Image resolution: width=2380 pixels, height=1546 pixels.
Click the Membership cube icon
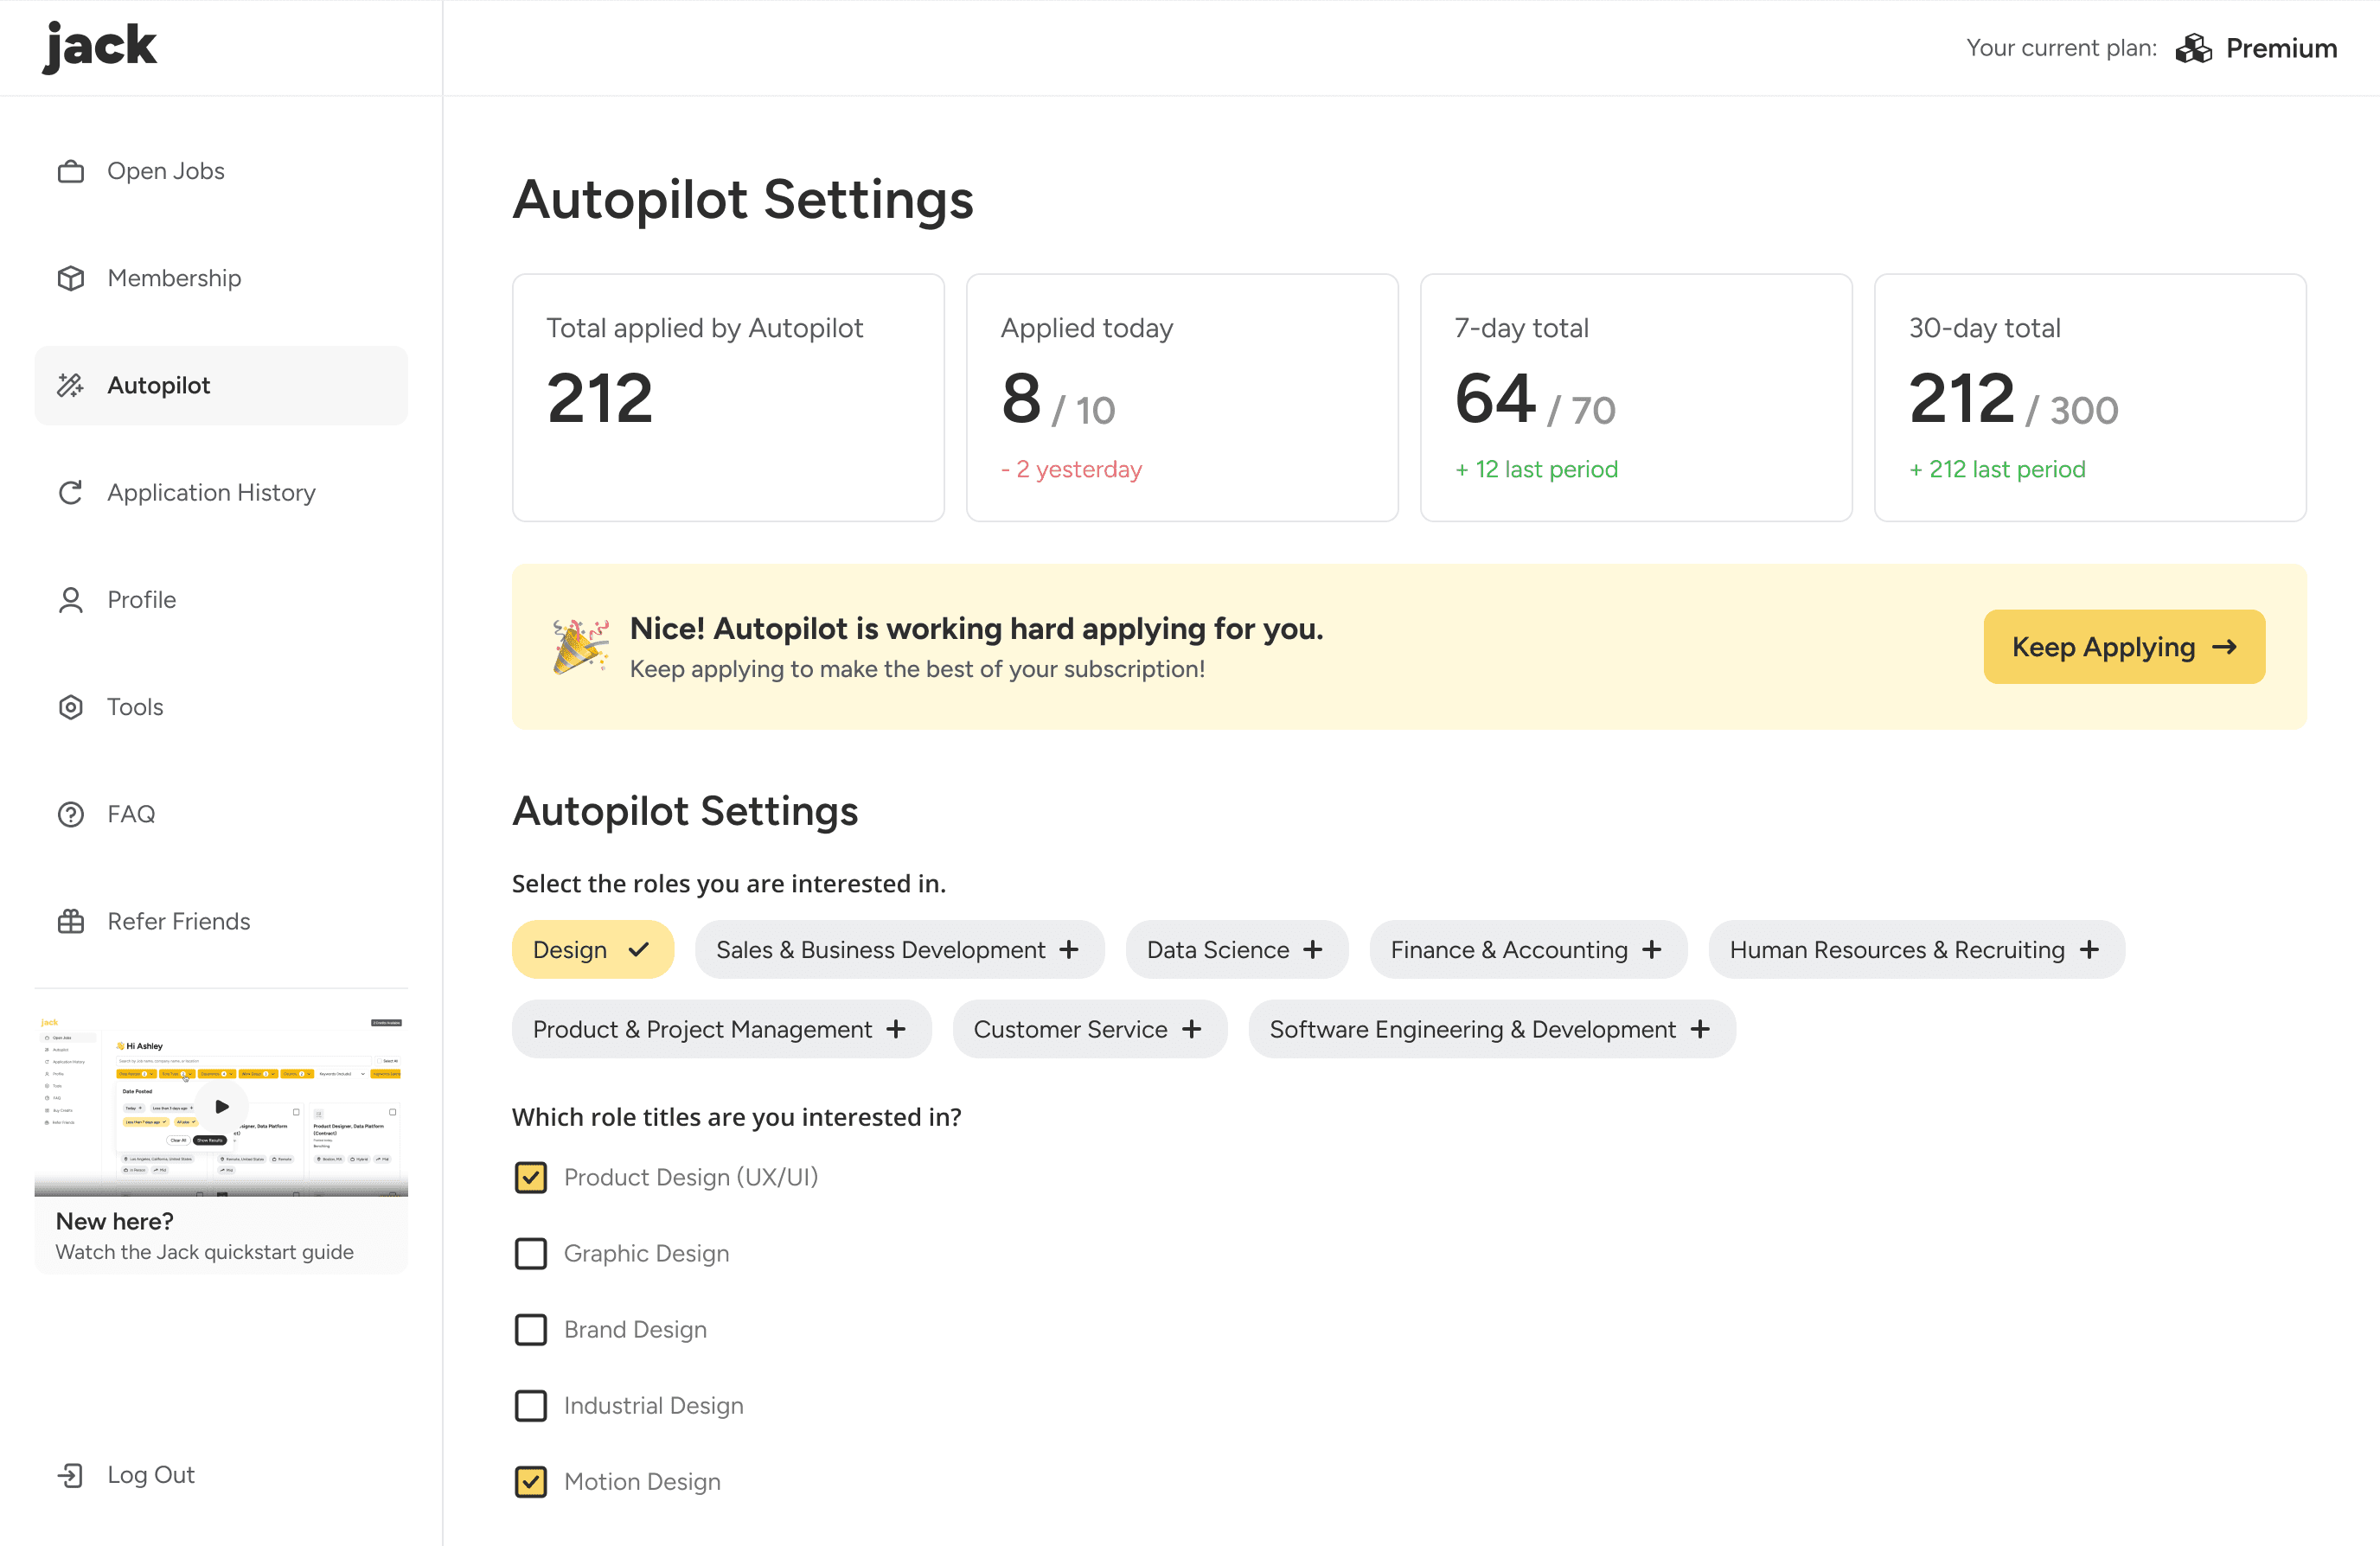[x=70, y=278]
